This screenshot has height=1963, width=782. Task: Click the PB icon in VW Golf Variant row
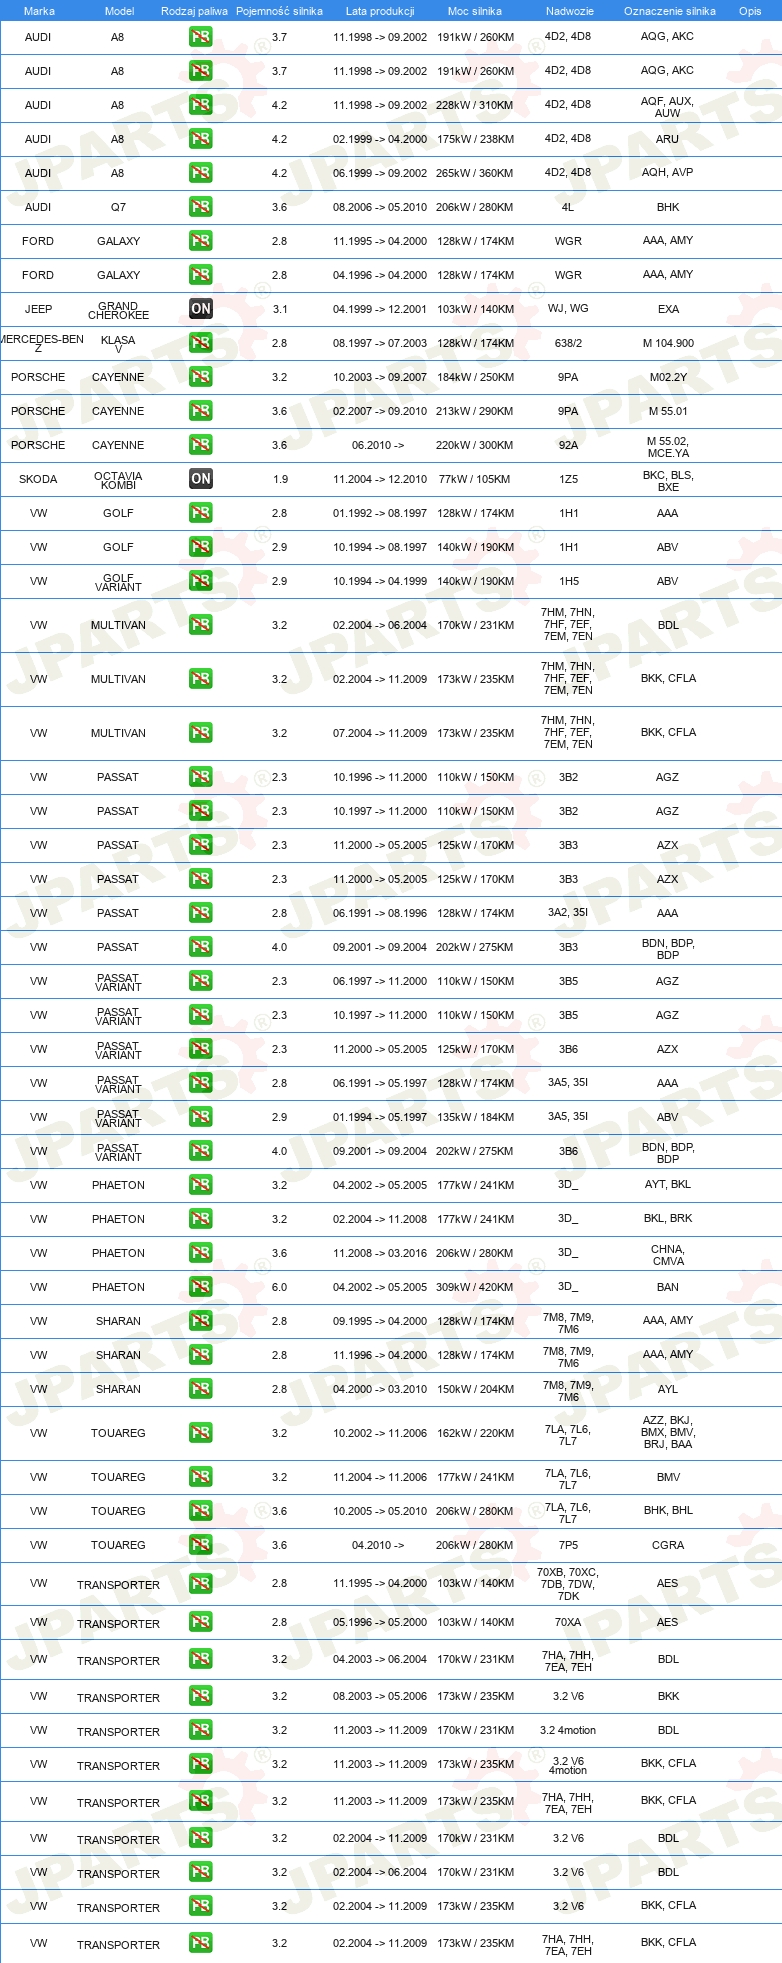201,581
